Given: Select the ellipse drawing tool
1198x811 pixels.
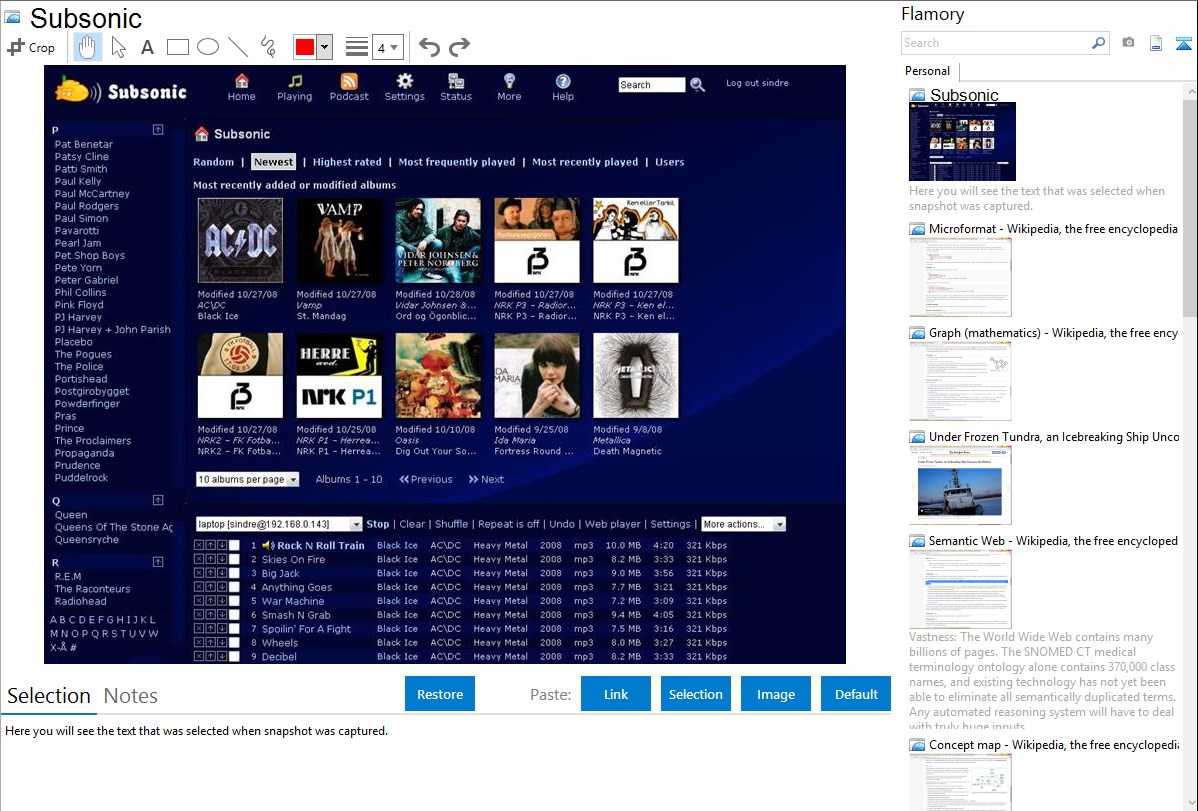Looking at the screenshot, I should 208,47.
